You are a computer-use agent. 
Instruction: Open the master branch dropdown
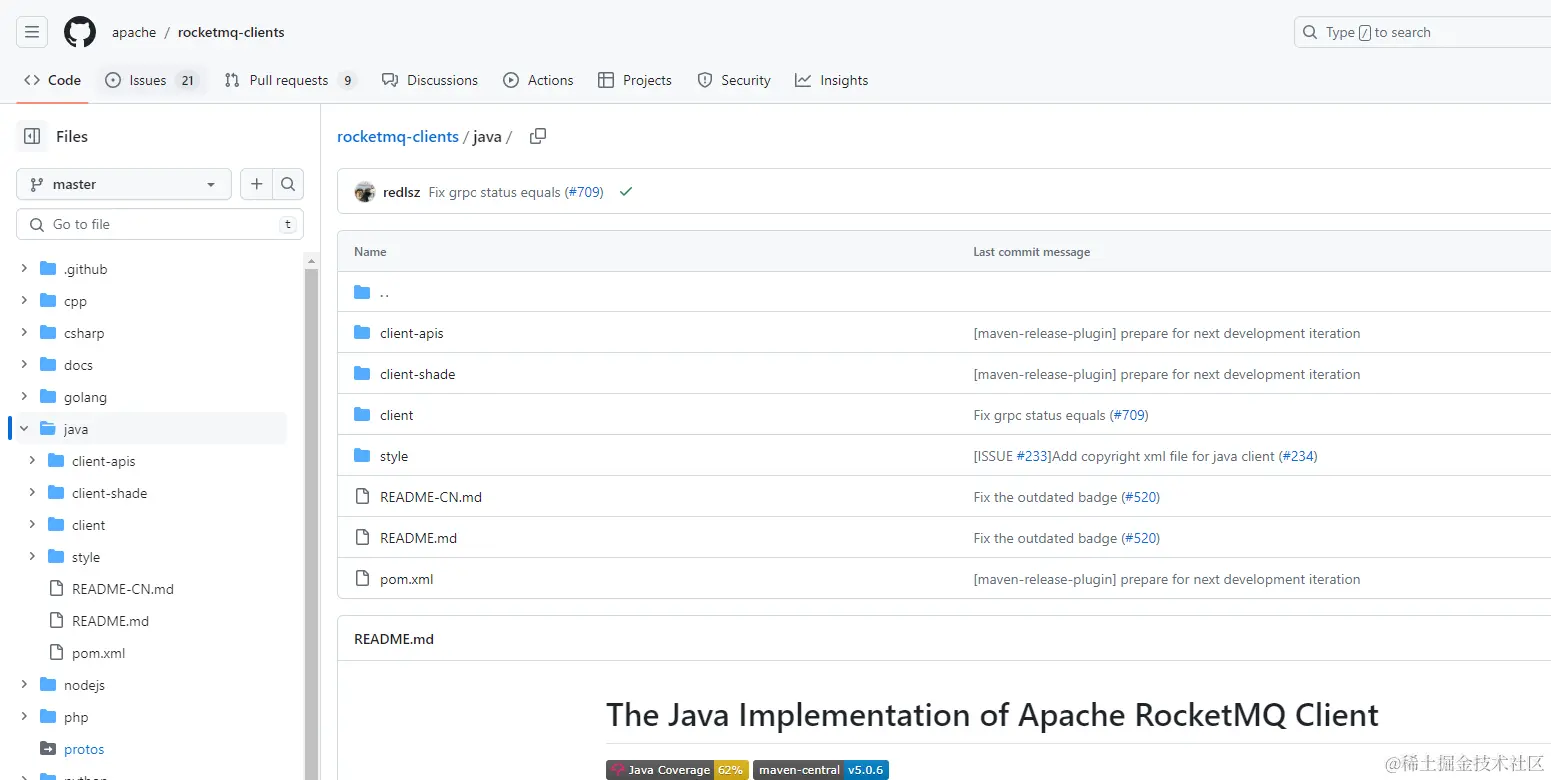[124, 184]
